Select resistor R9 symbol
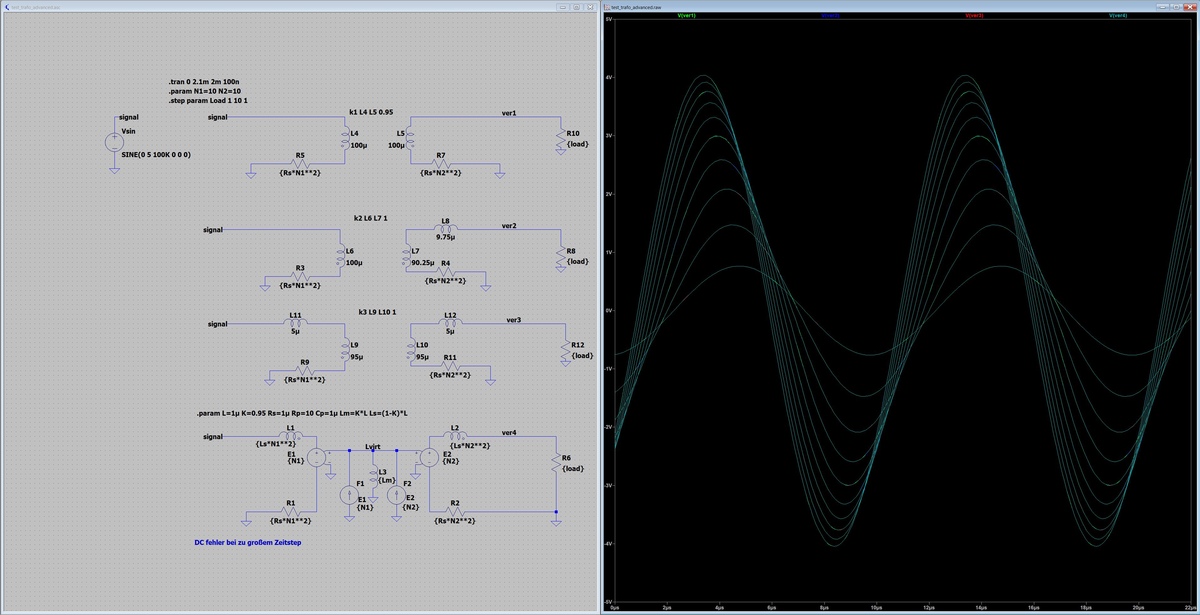The height and width of the screenshot is (615, 1200). pyautogui.click(x=304, y=371)
